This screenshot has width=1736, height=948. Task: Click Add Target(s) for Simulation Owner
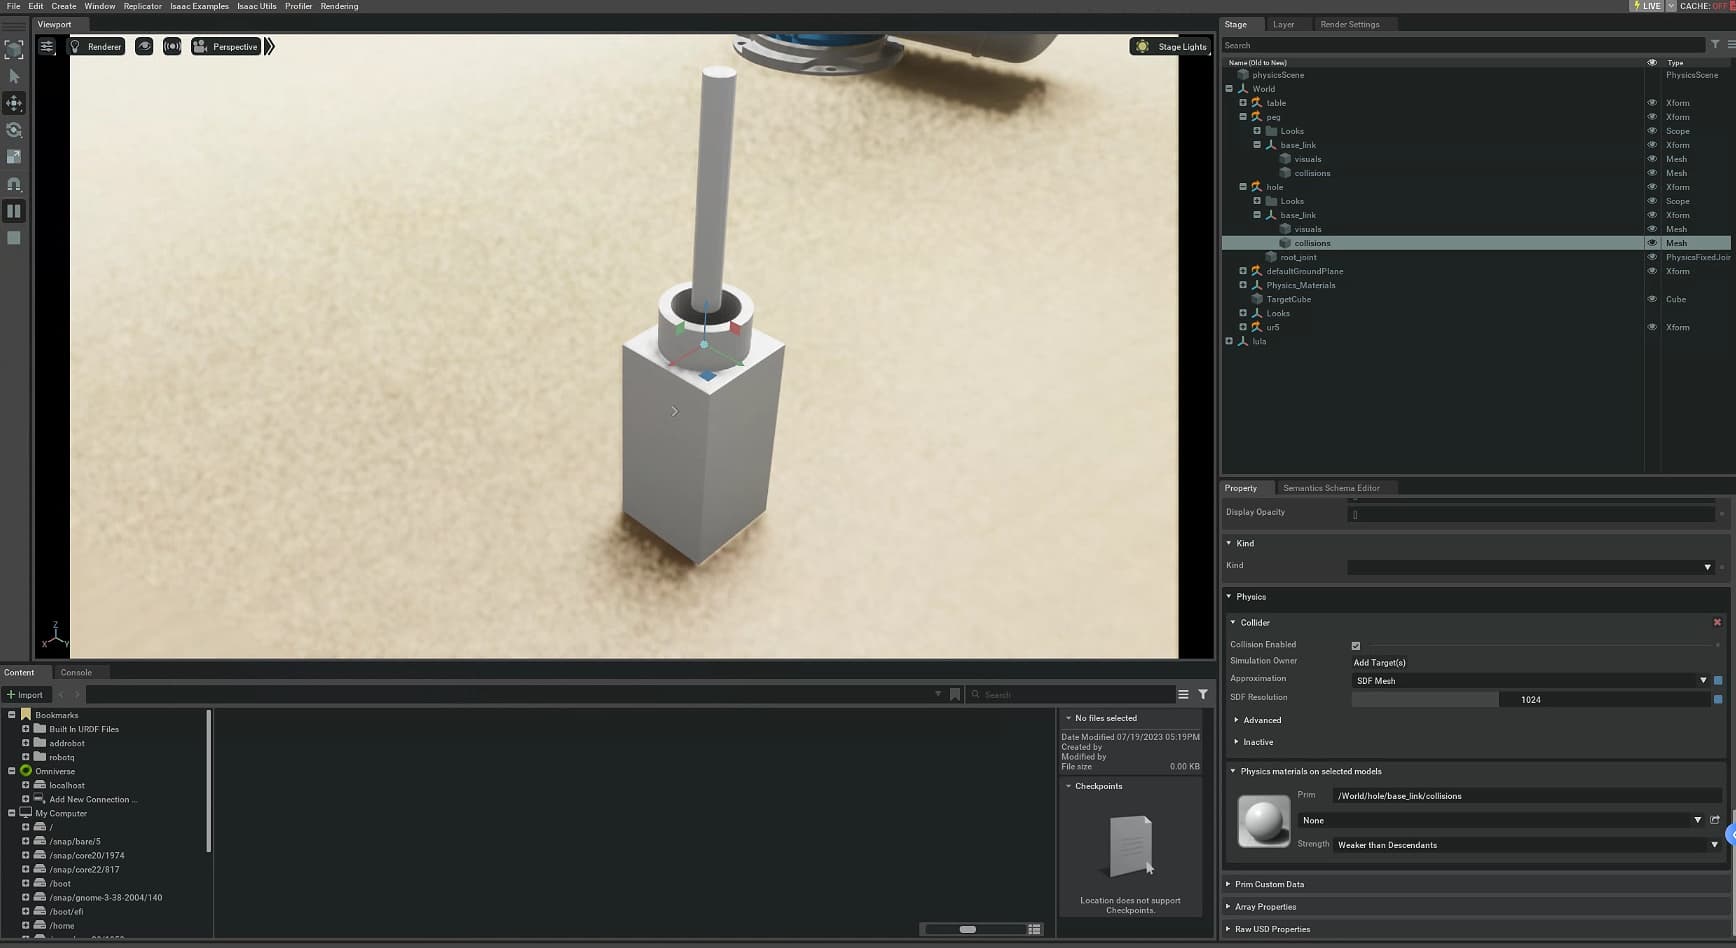[1379, 663]
